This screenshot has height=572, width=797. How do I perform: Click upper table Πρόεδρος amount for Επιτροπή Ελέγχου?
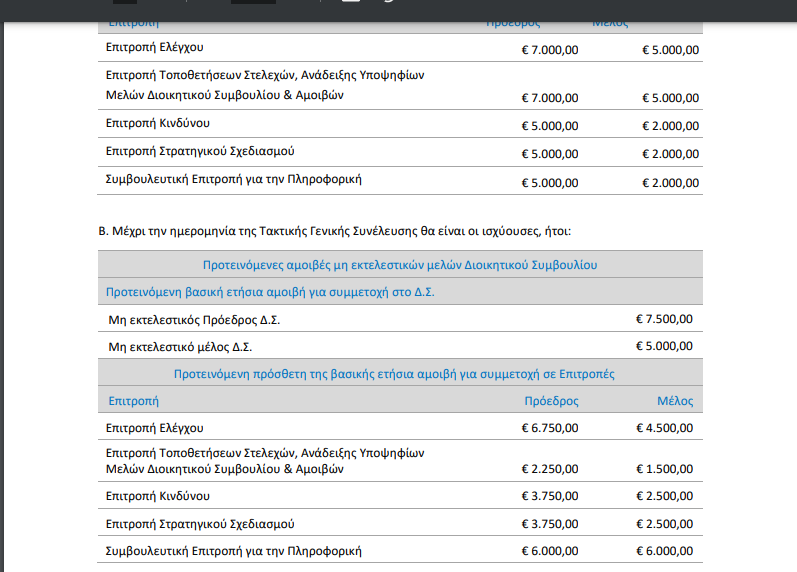click(x=549, y=49)
